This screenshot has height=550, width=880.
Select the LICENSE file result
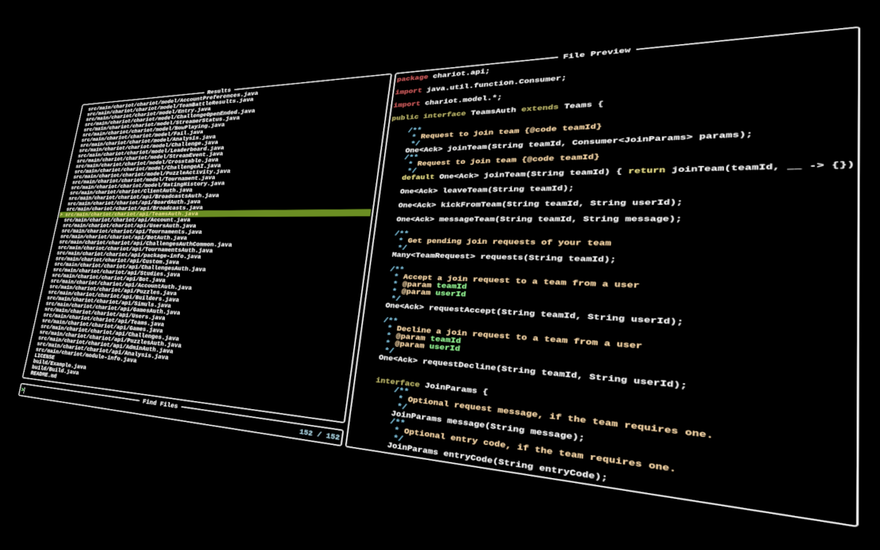coord(44,357)
